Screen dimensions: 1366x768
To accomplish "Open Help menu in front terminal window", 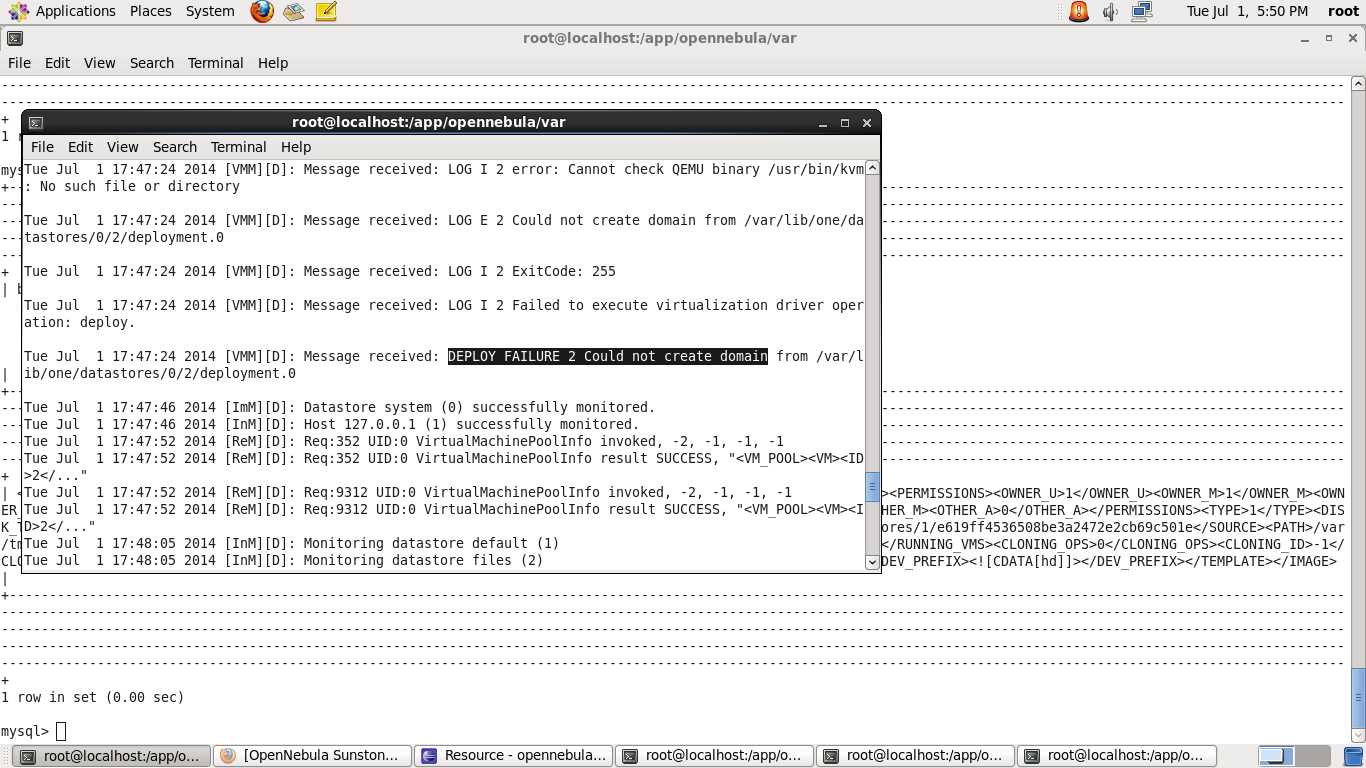I will [x=295, y=147].
